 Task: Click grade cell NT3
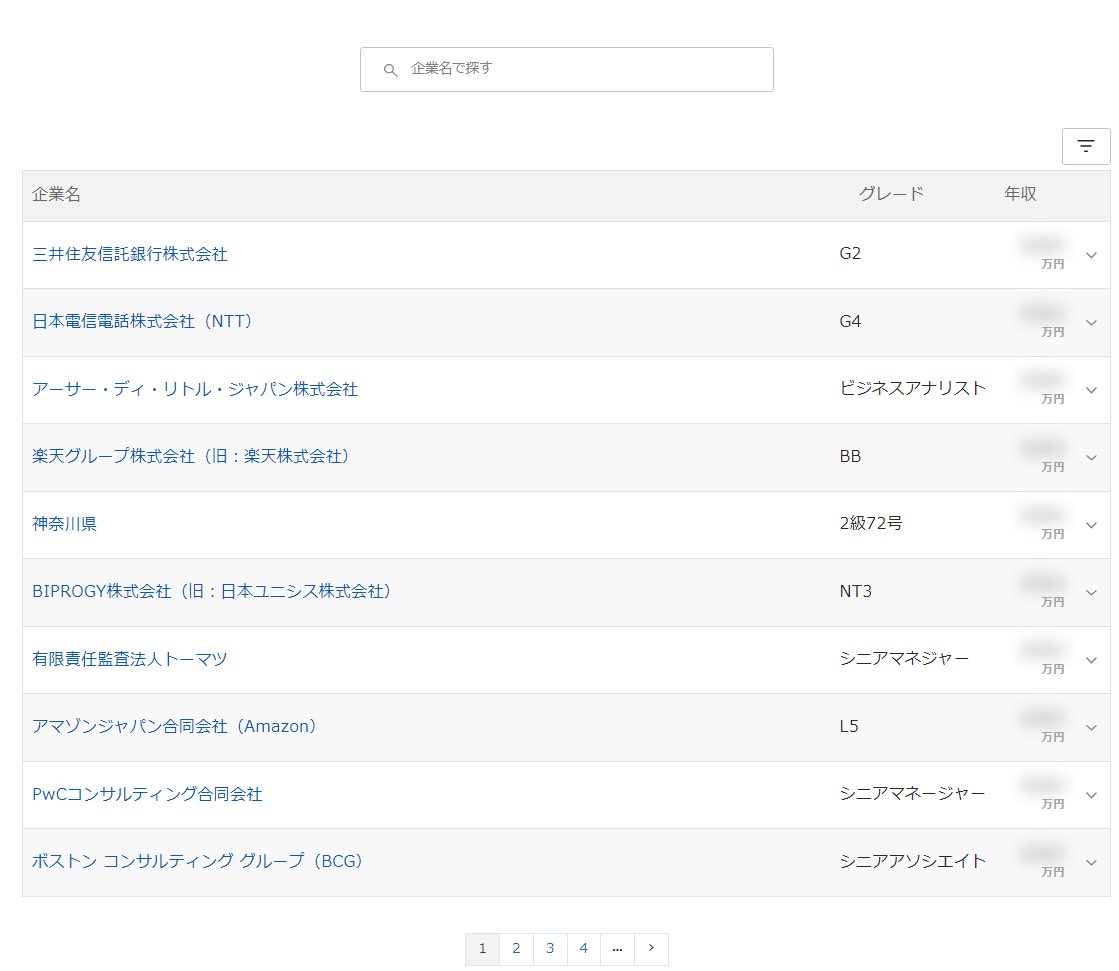855,591
